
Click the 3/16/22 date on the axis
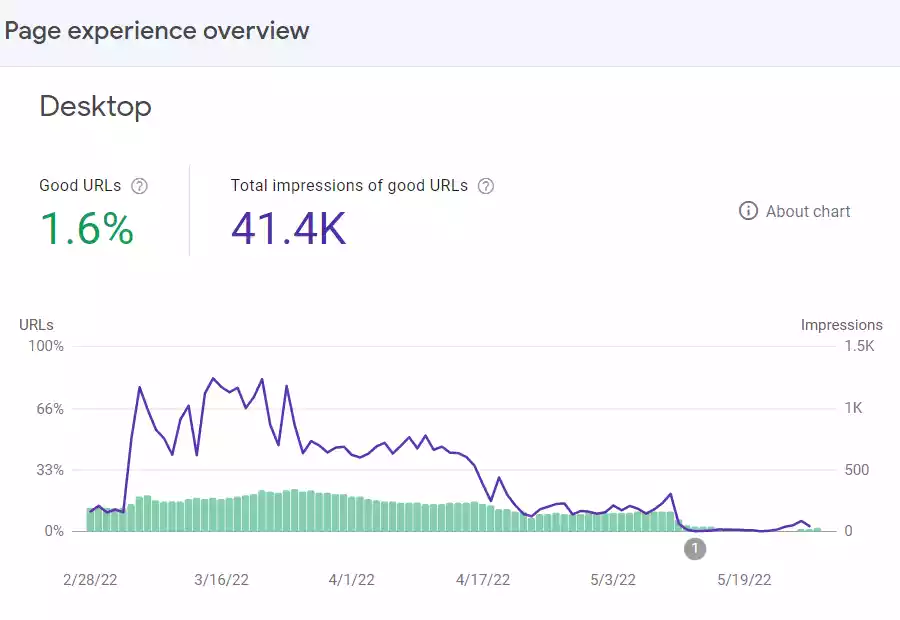coord(222,580)
